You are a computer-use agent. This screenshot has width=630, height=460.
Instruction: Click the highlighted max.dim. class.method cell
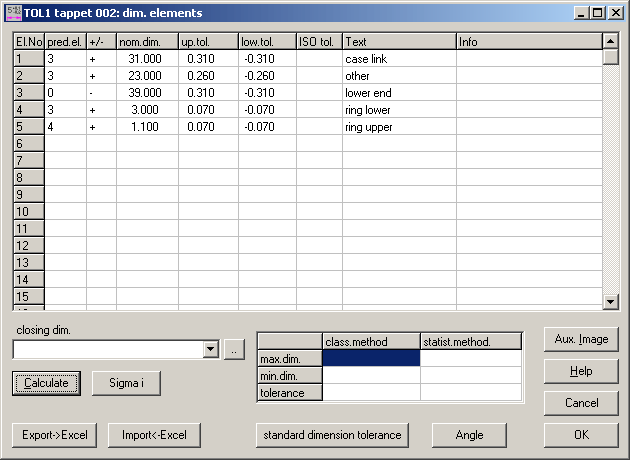[x=371, y=357]
